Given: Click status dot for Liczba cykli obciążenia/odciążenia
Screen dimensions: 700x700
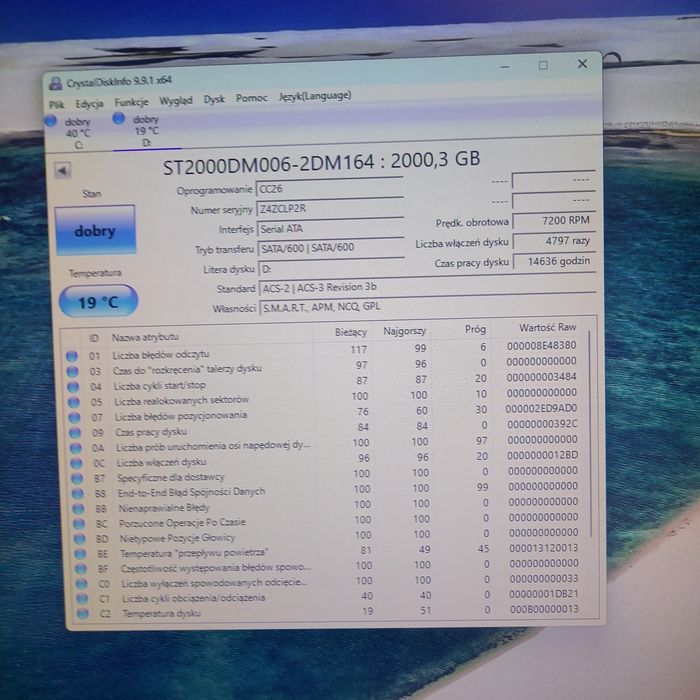Looking at the screenshot, I should pyautogui.click(x=82, y=599).
